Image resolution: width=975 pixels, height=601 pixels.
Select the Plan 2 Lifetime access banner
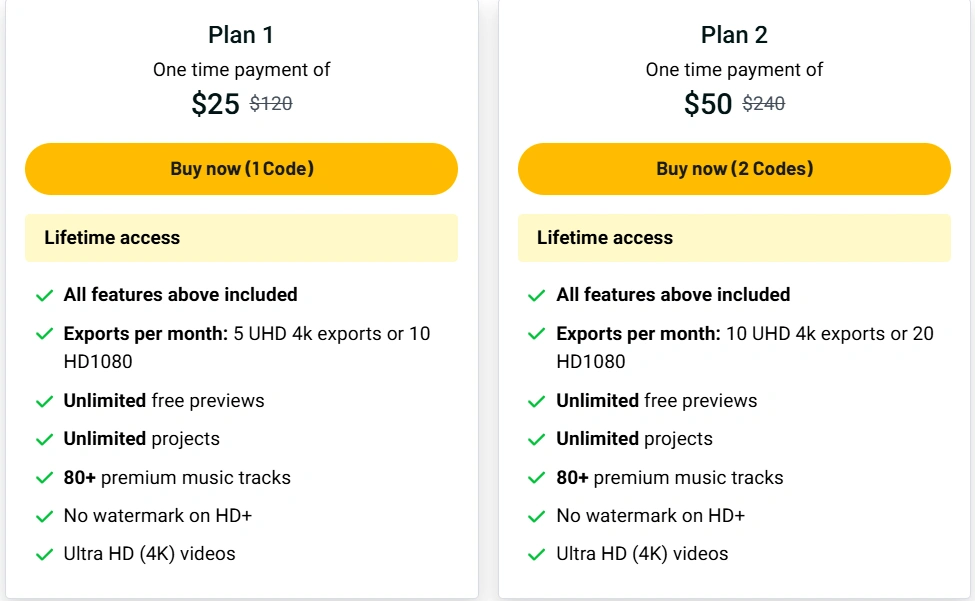tap(734, 238)
